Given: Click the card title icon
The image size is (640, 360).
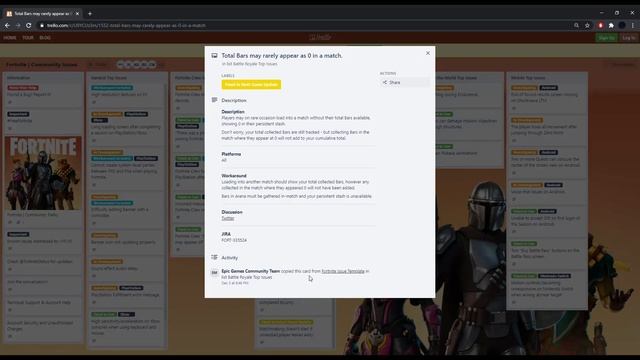Looking at the screenshot, I should (214, 56).
